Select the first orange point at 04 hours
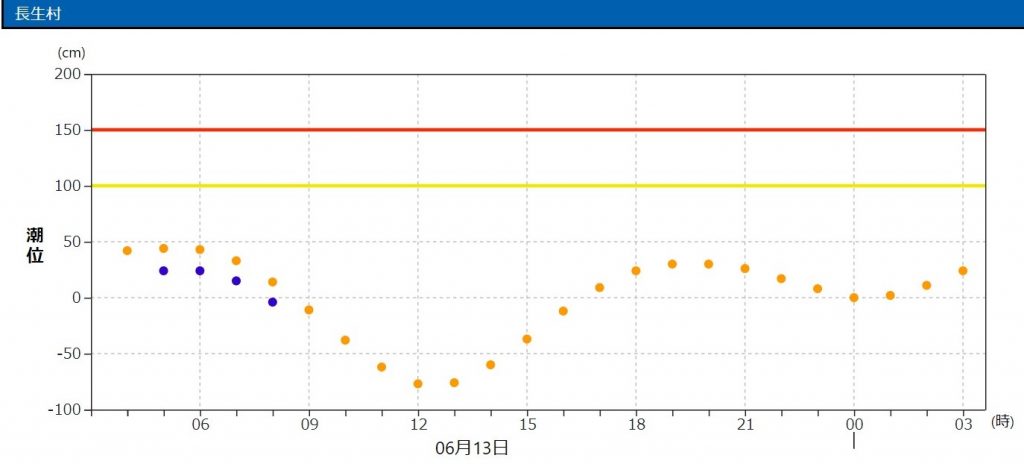The image size is (1024, 464). (x=127, y=250)
